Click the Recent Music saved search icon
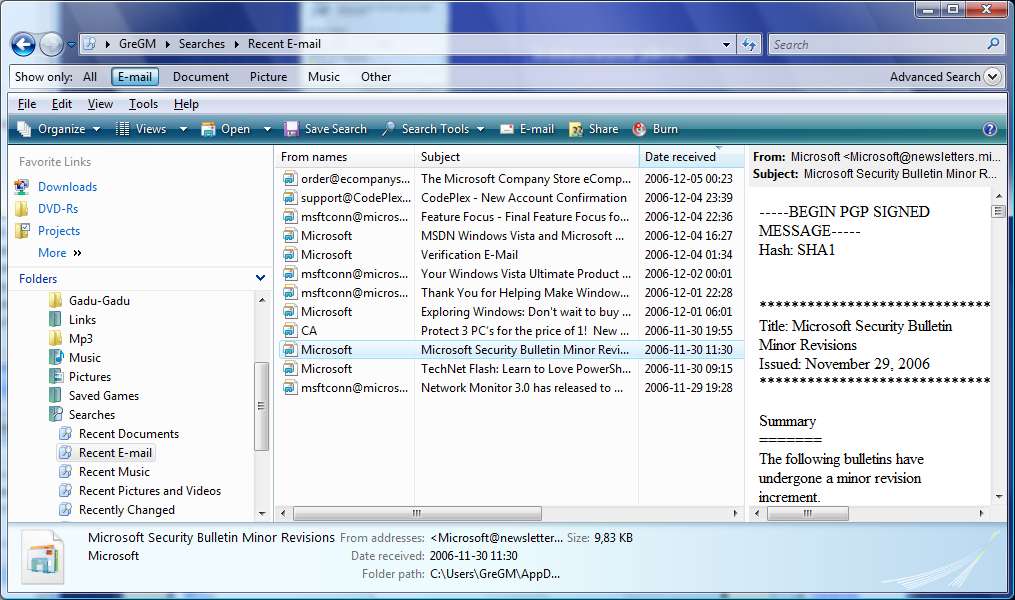This screenshot has width=1015, height=600. [65, 471]
